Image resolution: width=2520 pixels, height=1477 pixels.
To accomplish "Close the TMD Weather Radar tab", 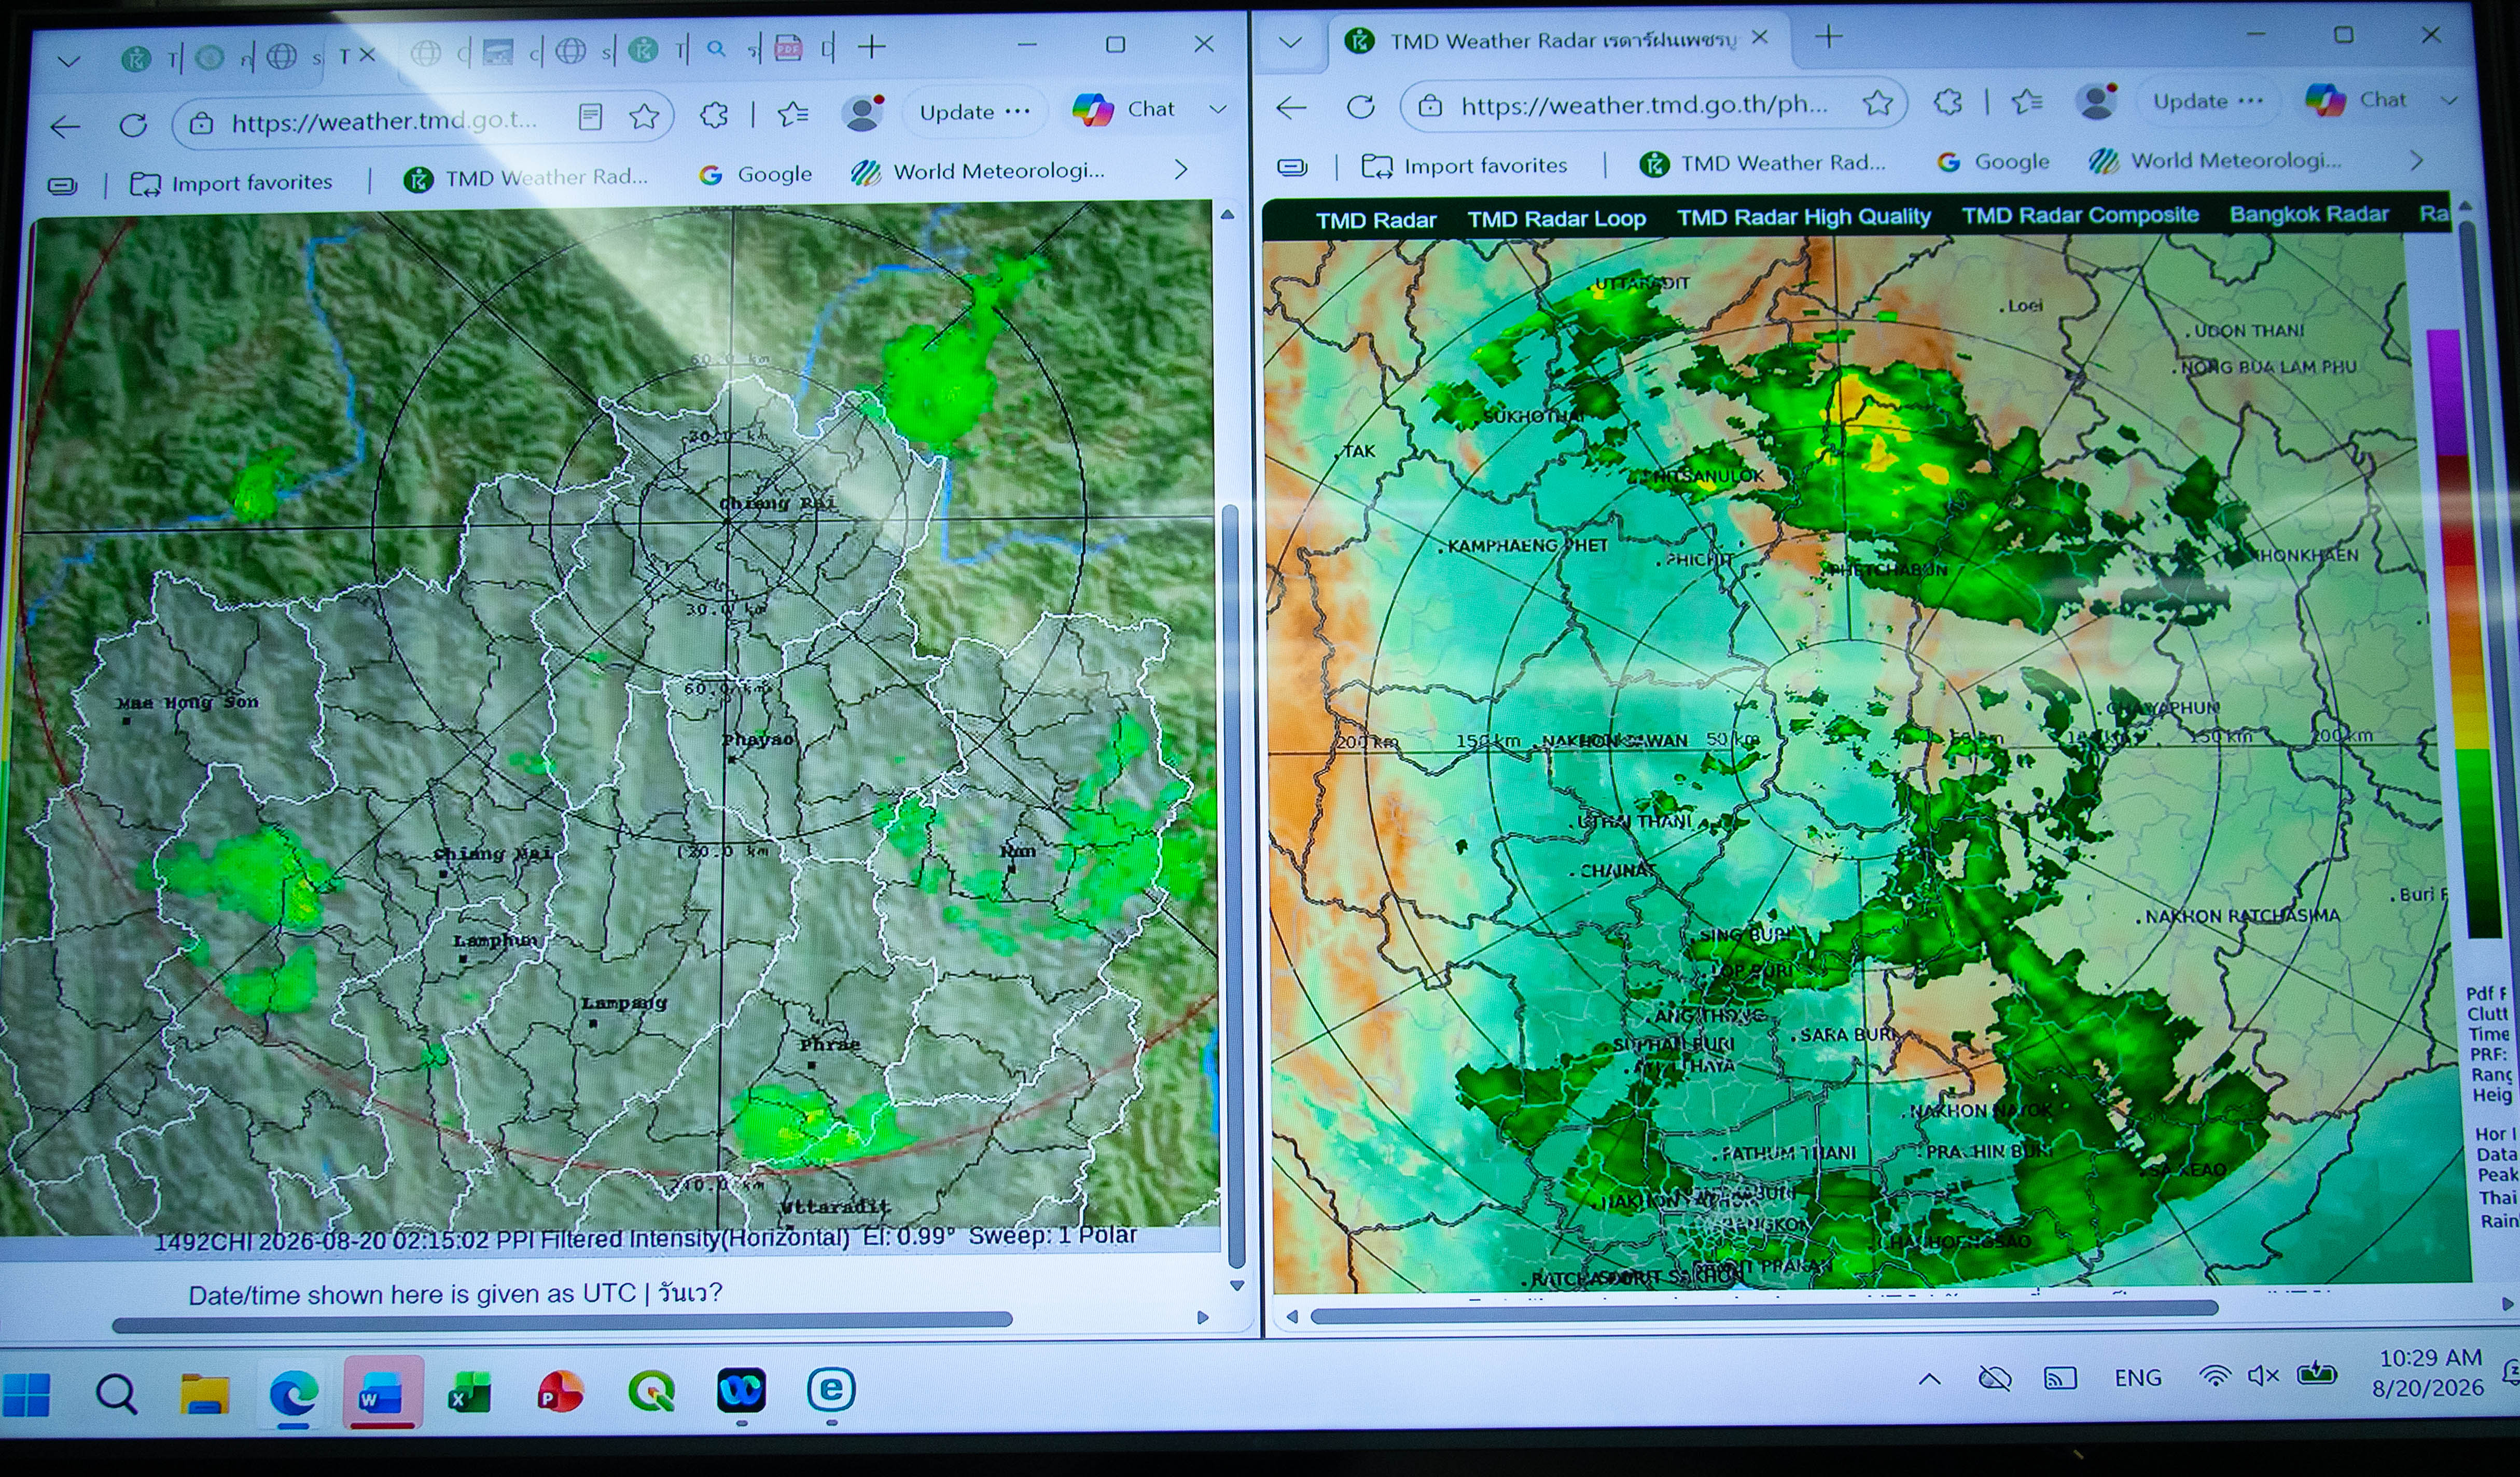I will [1760, 37].
